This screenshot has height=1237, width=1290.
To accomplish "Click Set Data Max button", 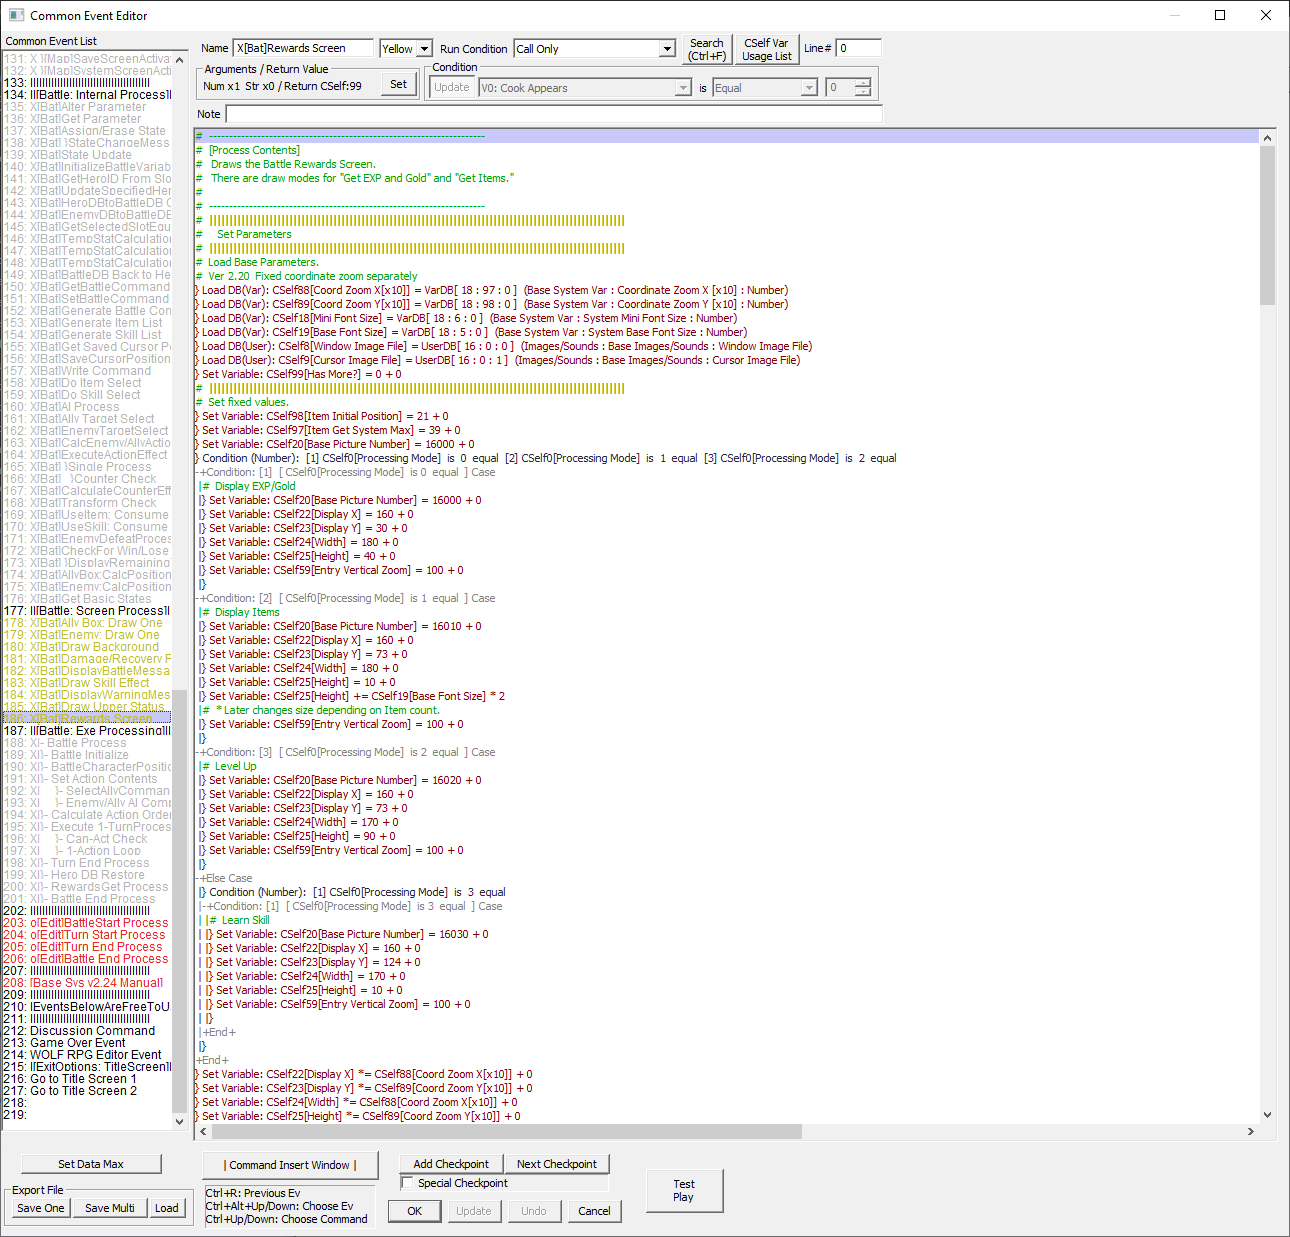I will [91, 1164].
